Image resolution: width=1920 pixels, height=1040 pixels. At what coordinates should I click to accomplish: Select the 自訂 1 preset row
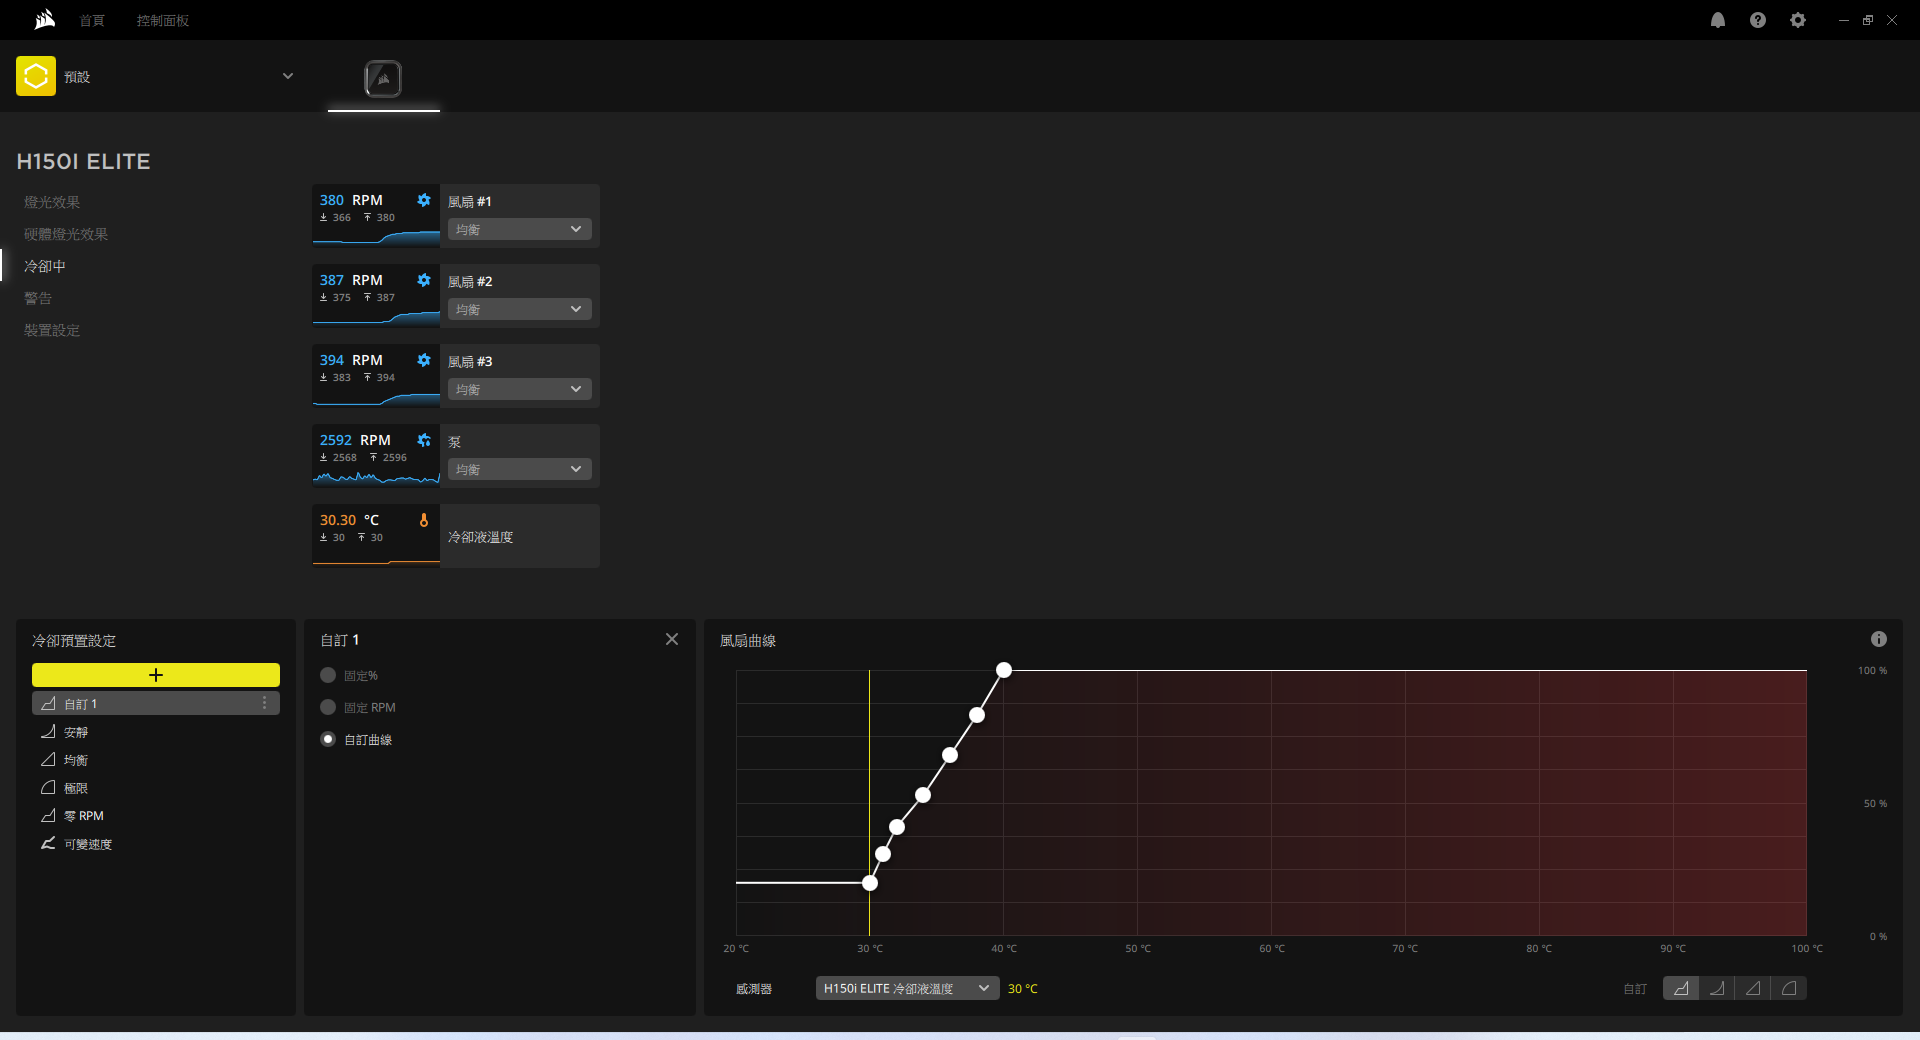(156, 703)
